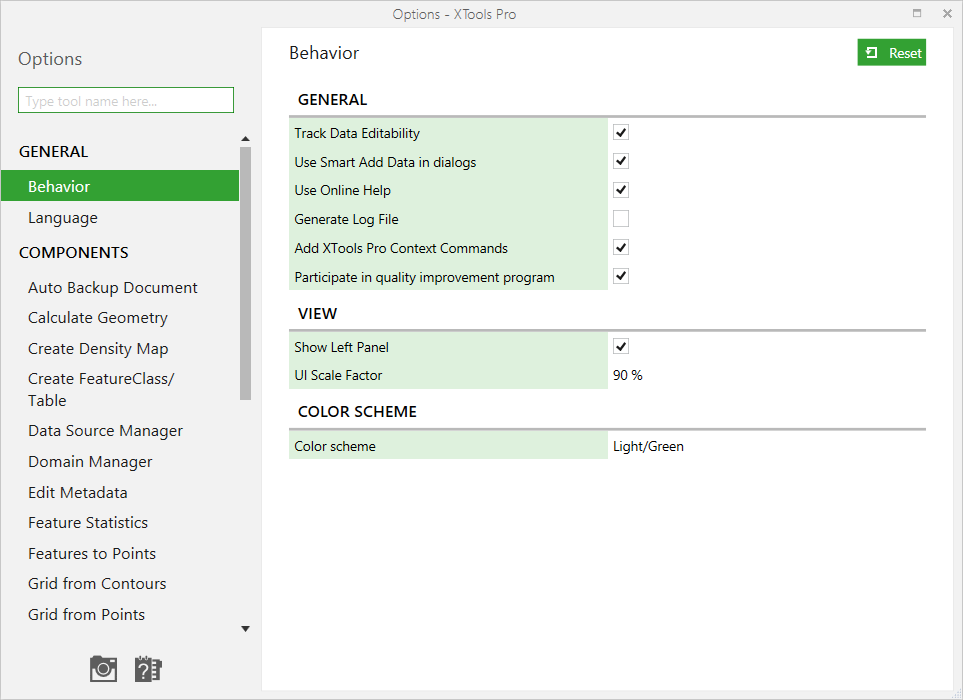Open Edit Metadata options

click(77, 492)
